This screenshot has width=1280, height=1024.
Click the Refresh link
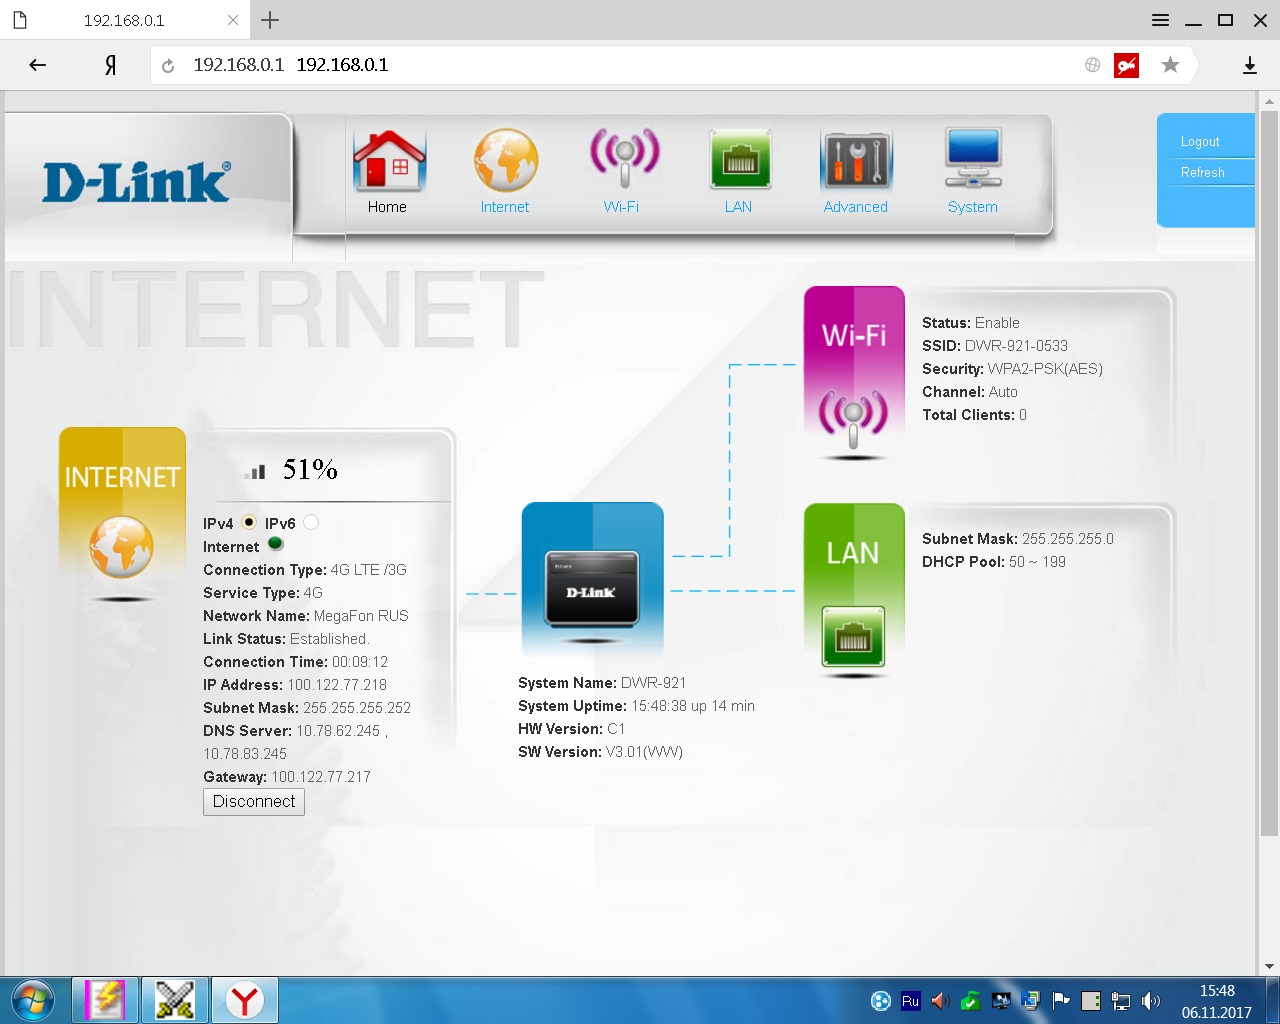pyautogui.click(x=1202, y=173)
